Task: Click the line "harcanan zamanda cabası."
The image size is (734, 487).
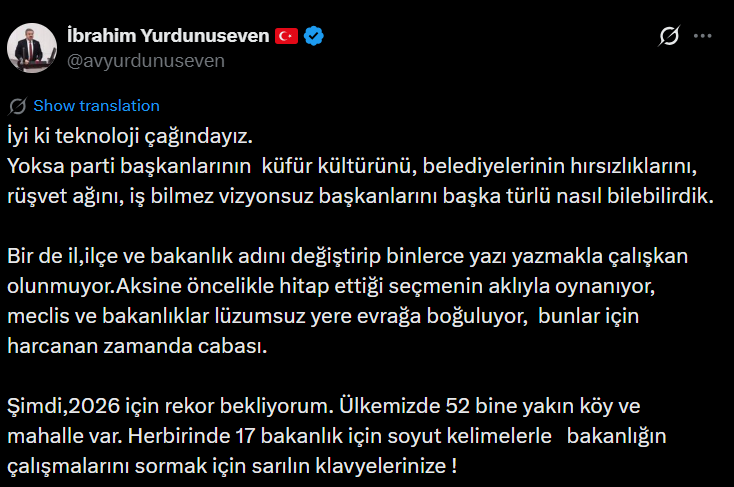Action: point(138,350)
